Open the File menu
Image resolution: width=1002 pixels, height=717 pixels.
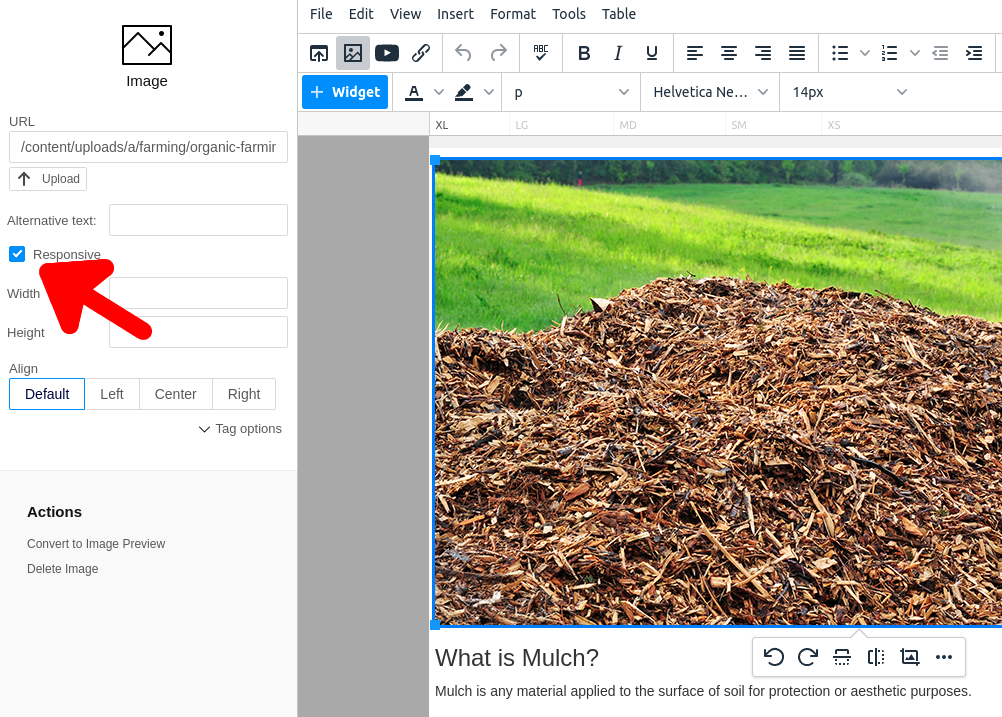coord(321,14)
